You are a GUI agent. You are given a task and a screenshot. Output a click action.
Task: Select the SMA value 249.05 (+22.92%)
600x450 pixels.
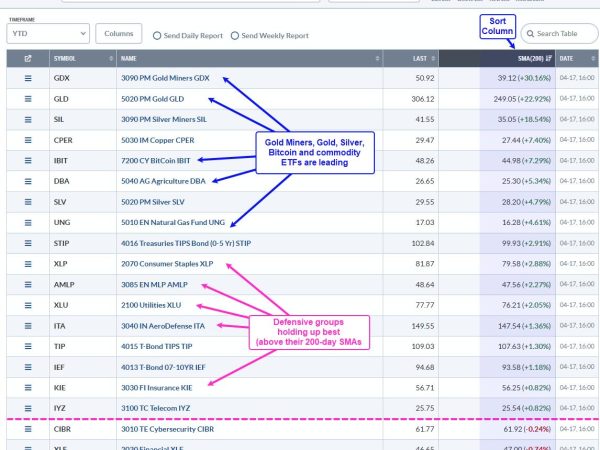(x=522, y=99)
